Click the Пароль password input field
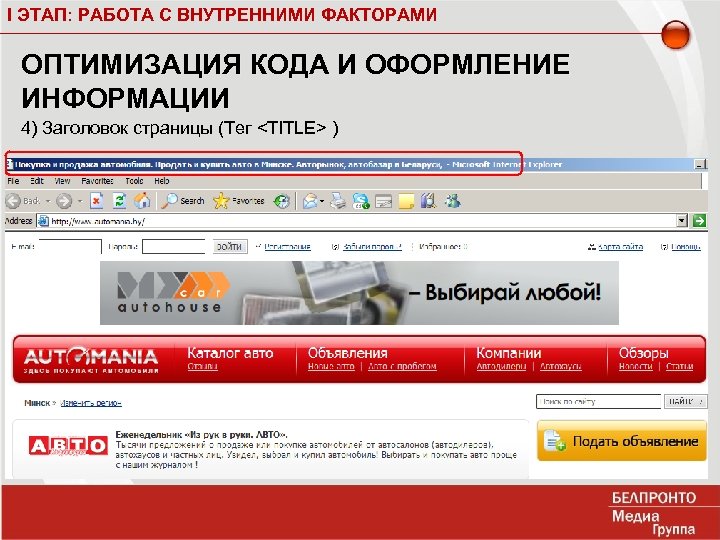Viewport: 720px width, 540px height. click(x=174, y=247)
